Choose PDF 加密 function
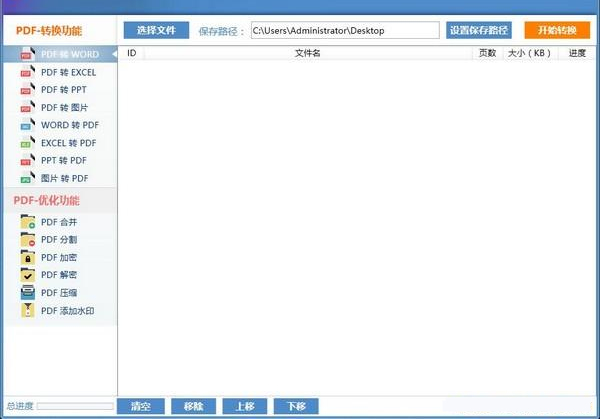This screenshot has width=600, height=419. tap(60, 257)
